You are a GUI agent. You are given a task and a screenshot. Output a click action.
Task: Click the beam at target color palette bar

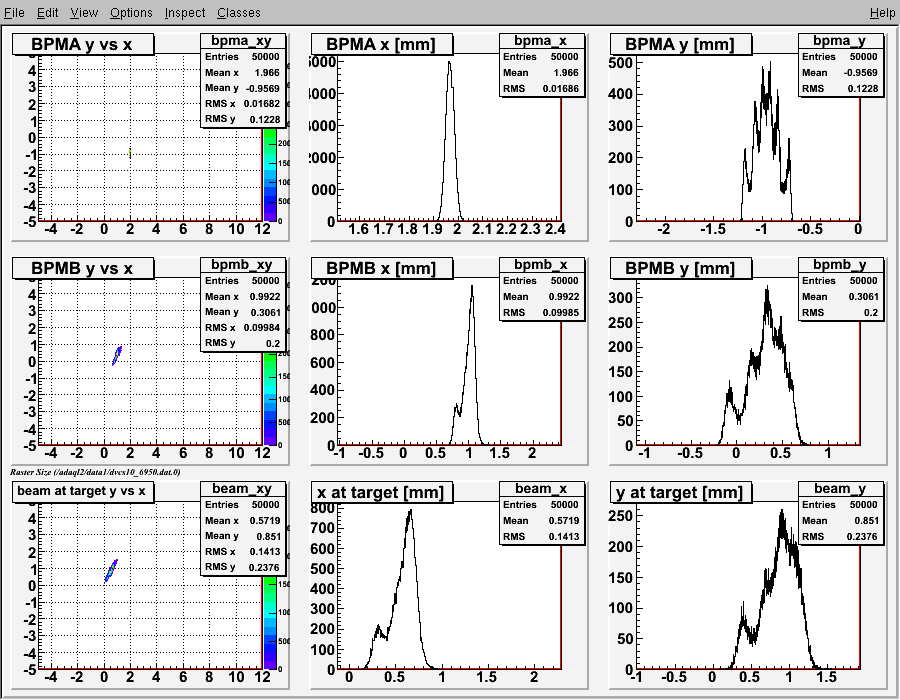270,623
